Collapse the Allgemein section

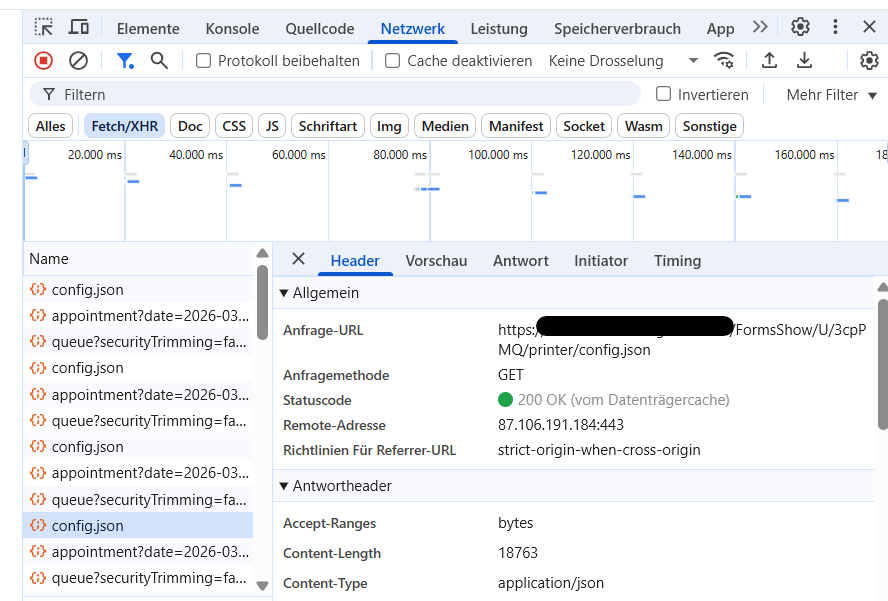click(320, 293)
